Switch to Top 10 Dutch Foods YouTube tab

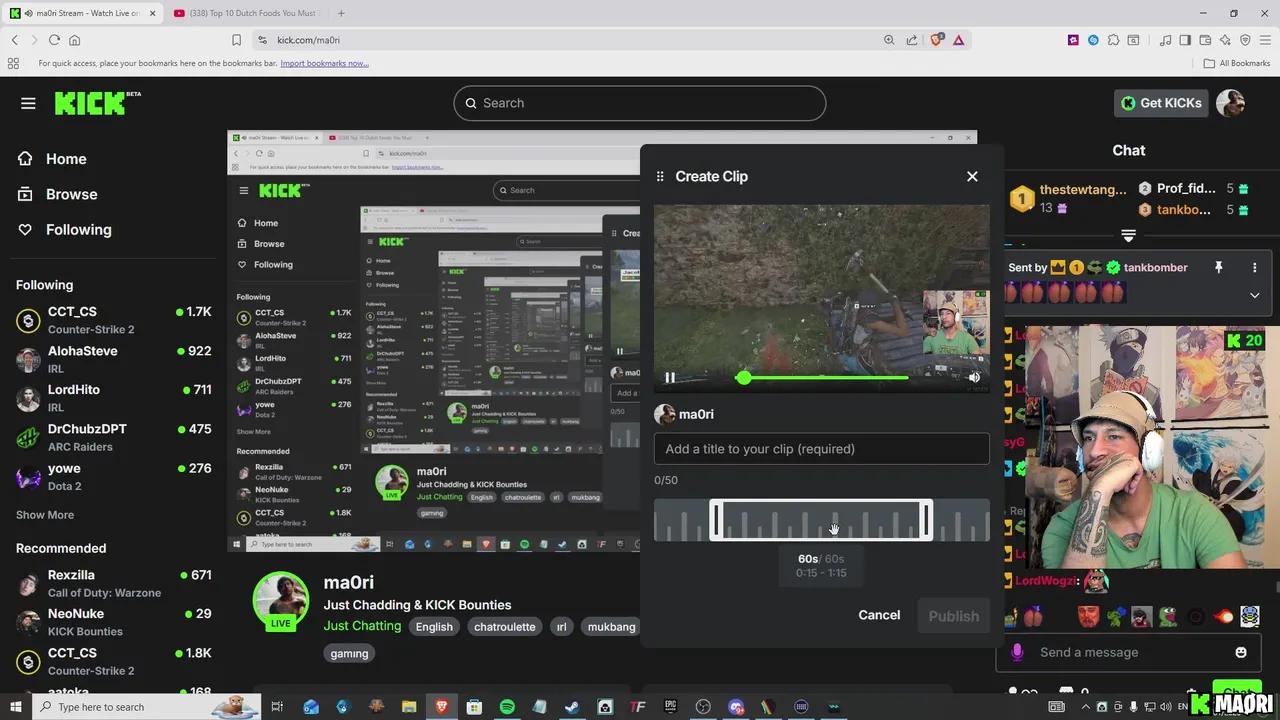[x=247, y=13]
